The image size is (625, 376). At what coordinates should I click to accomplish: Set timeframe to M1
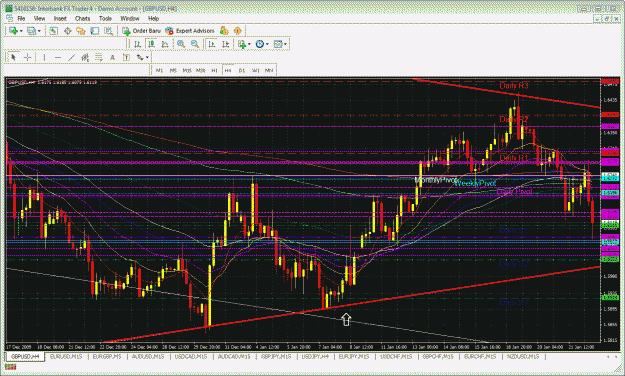[x=159, y=71]
